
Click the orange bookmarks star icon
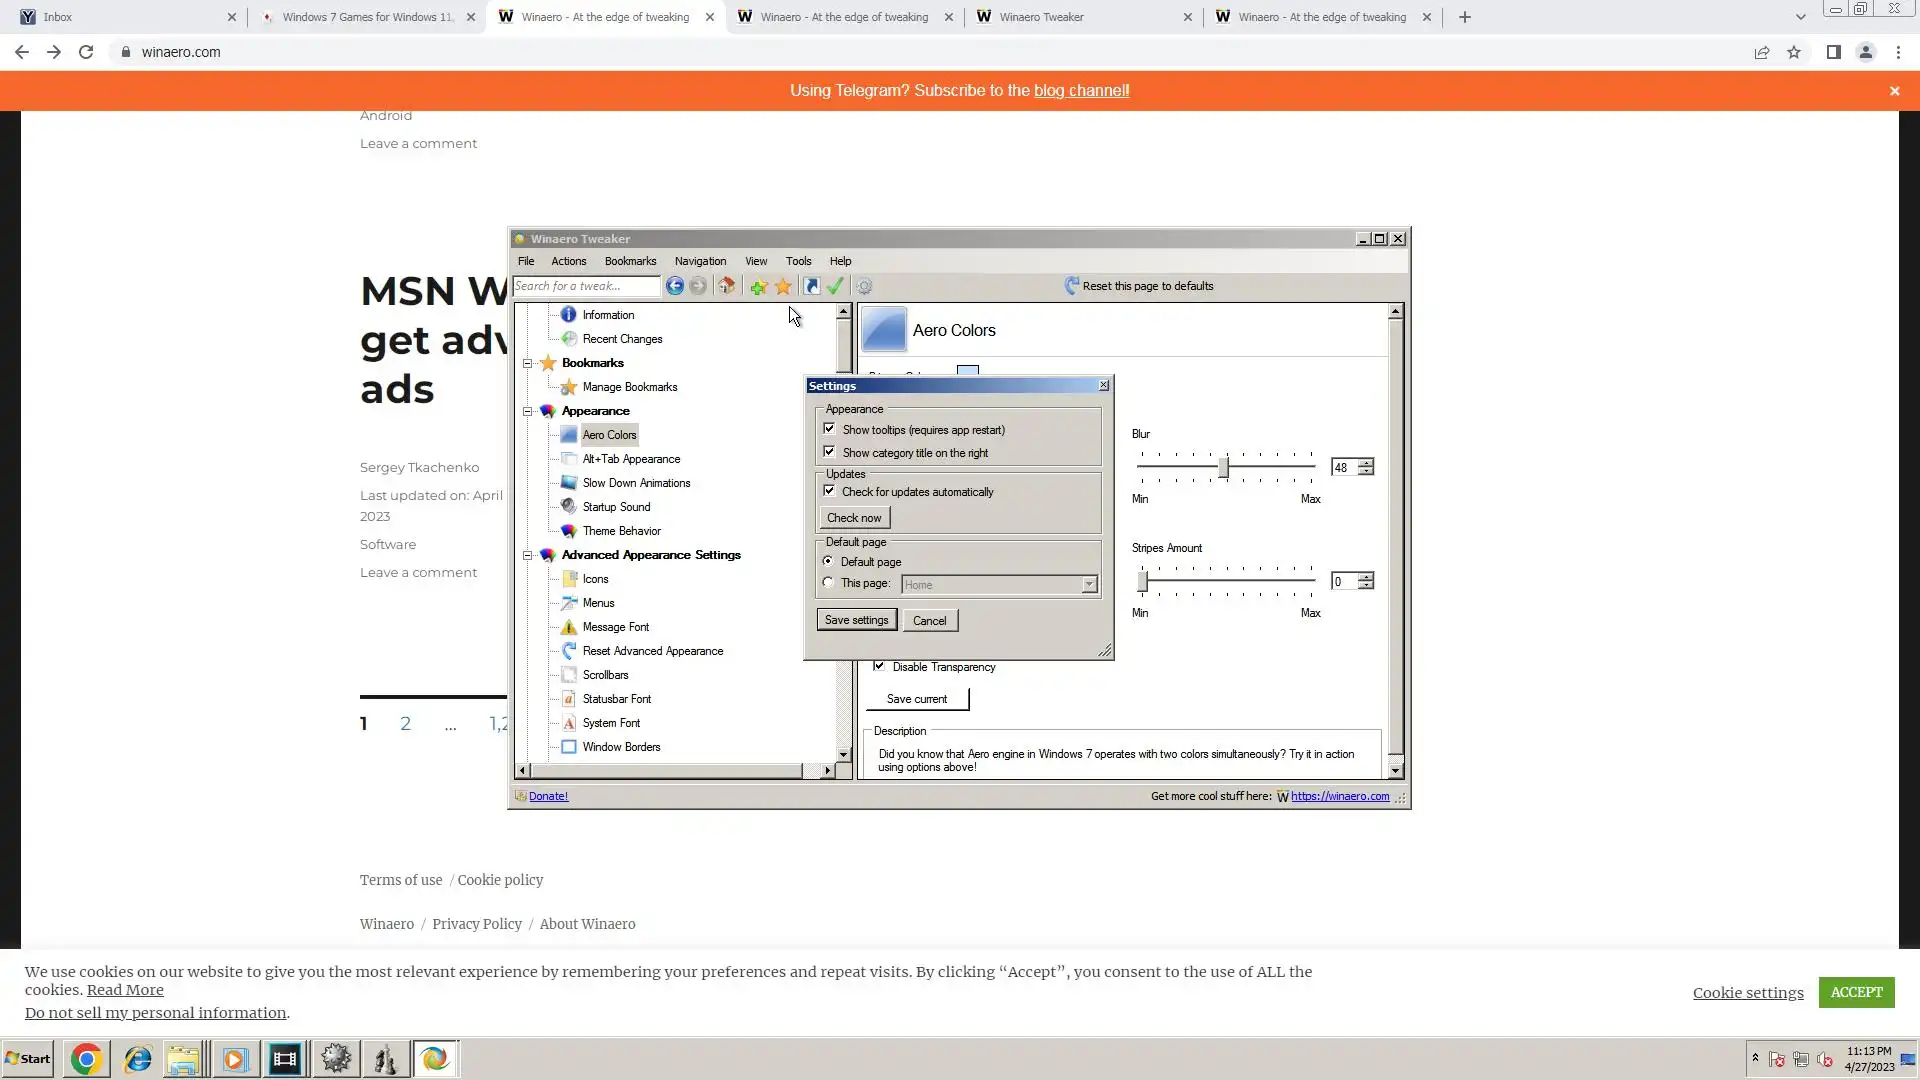point(783,287)
